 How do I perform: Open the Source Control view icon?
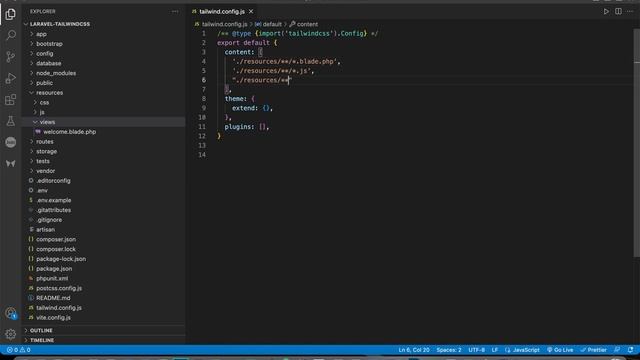point(11,57)
